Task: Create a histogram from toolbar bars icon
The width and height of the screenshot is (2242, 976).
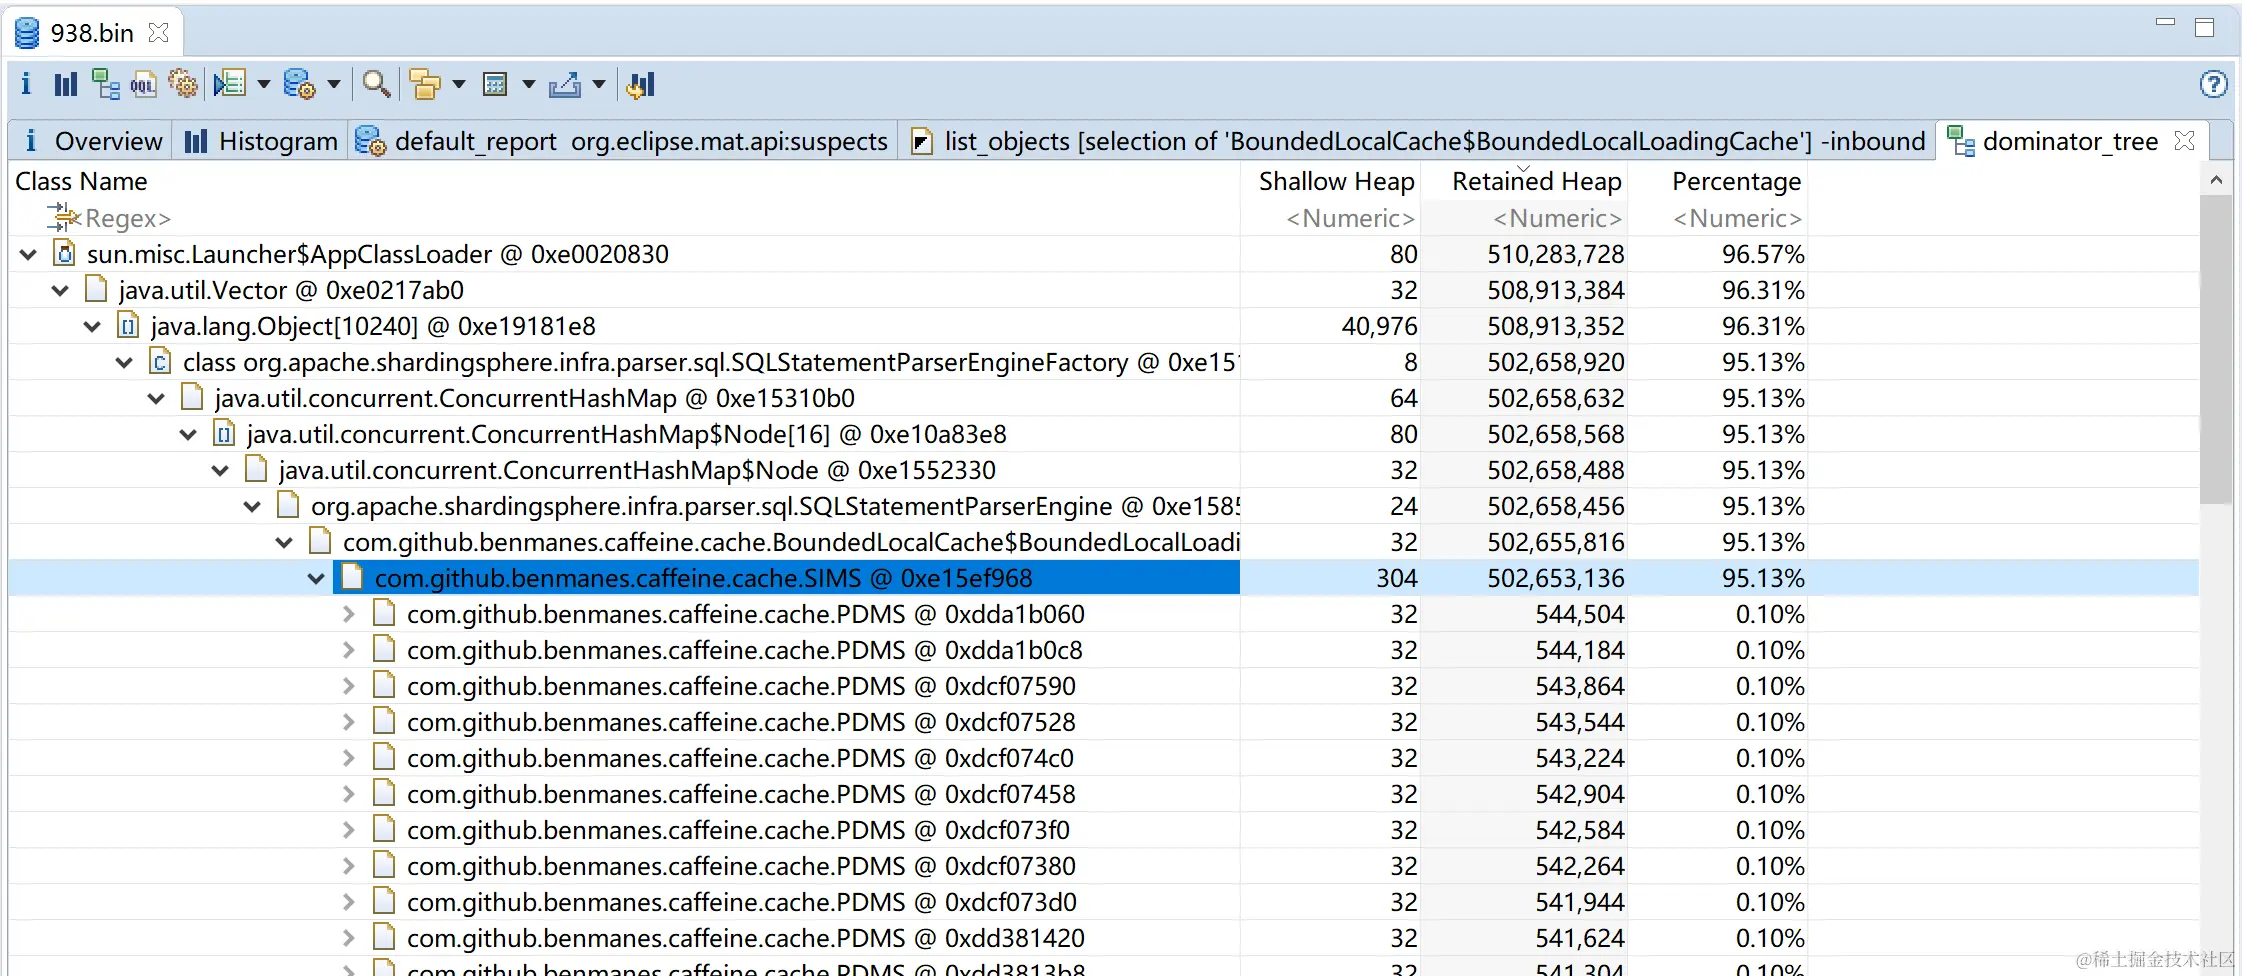Action: [x=65, y=84]
